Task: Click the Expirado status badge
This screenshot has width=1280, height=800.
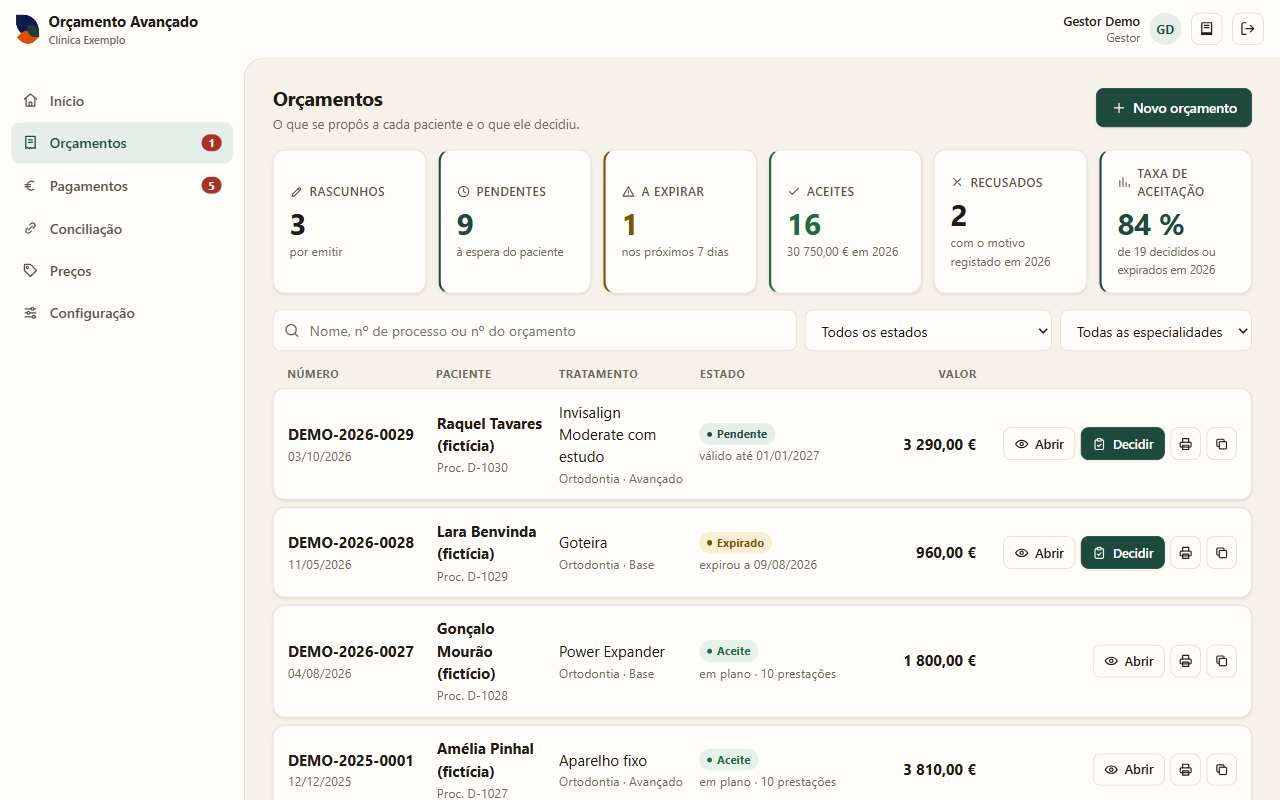Action: click(735, 543)
